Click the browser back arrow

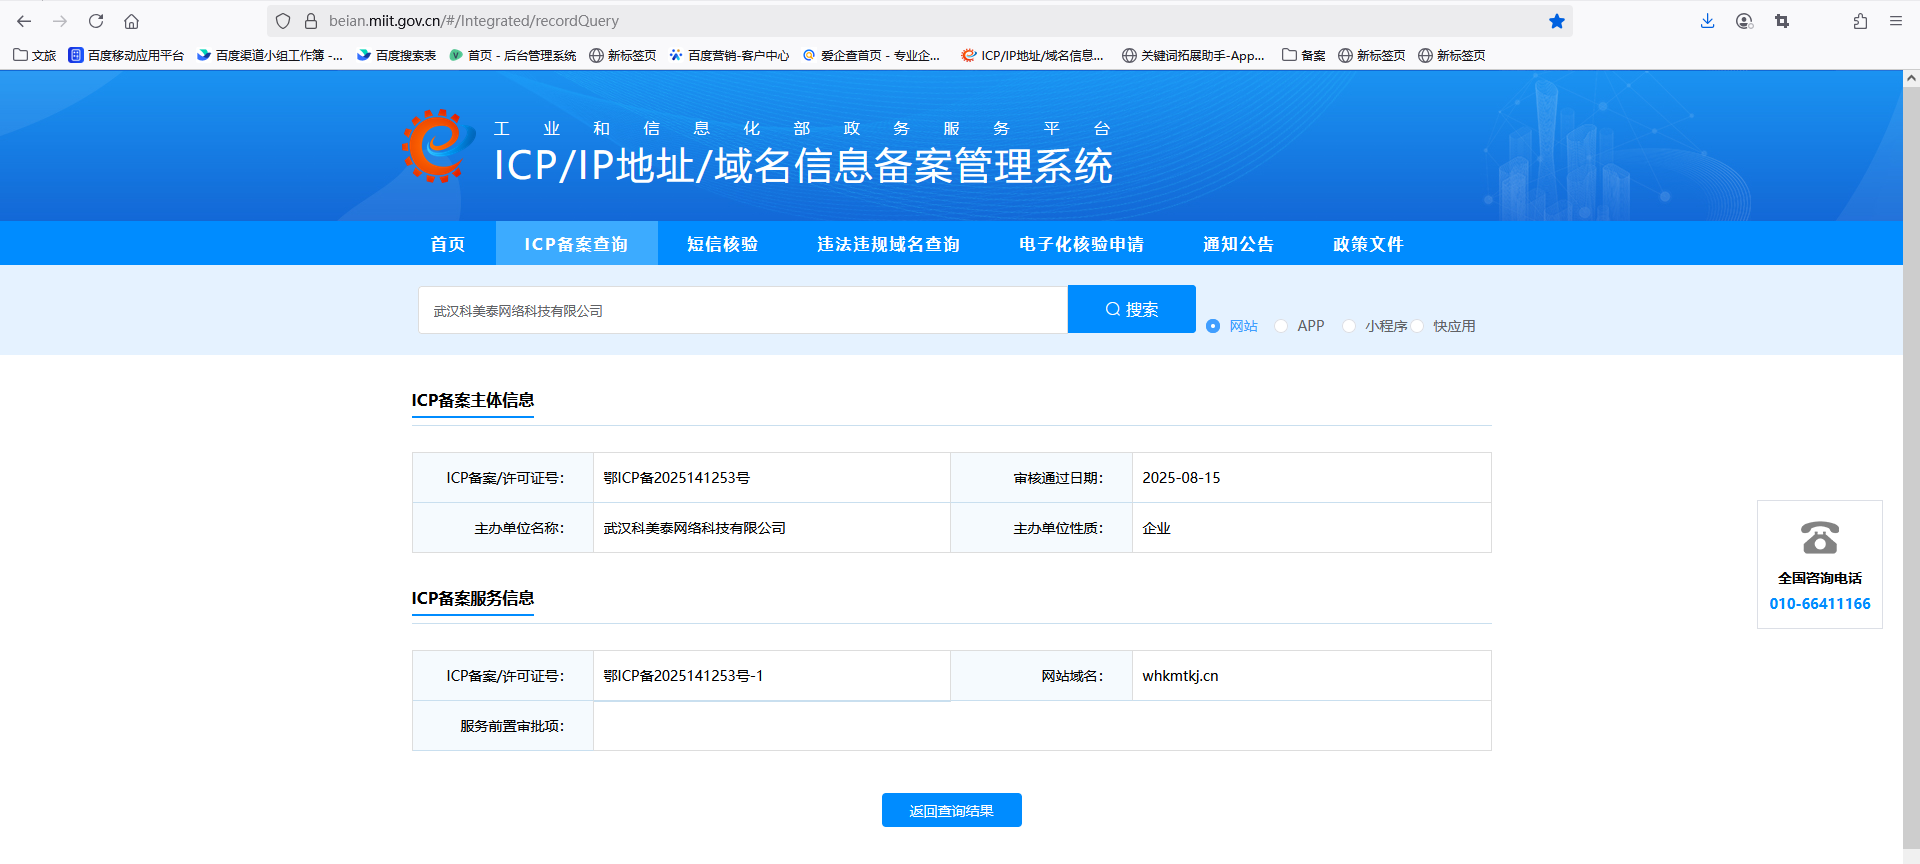coord(24,21)
